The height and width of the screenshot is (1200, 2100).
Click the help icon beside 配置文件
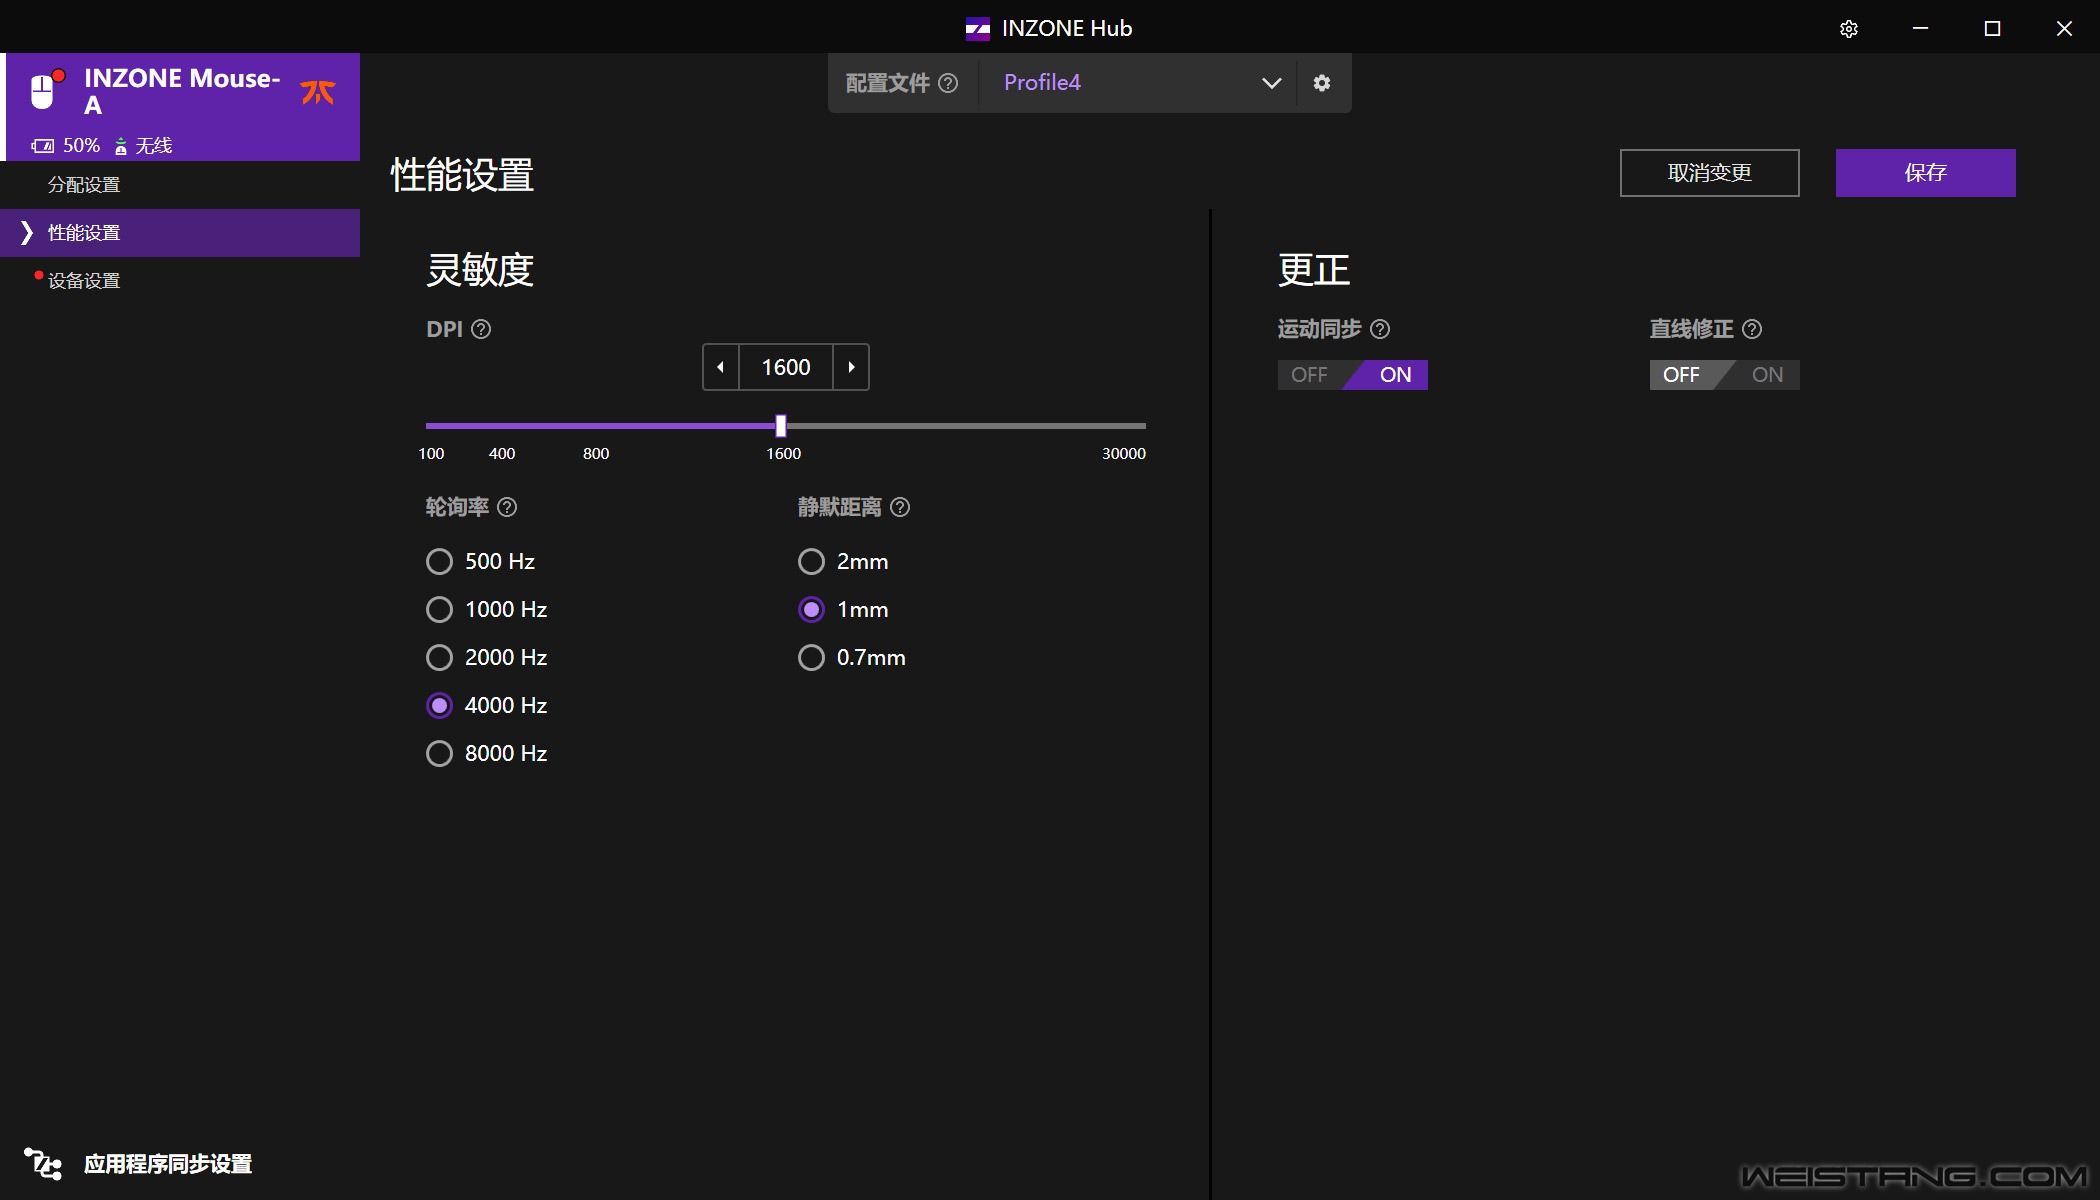coord(948,83)
